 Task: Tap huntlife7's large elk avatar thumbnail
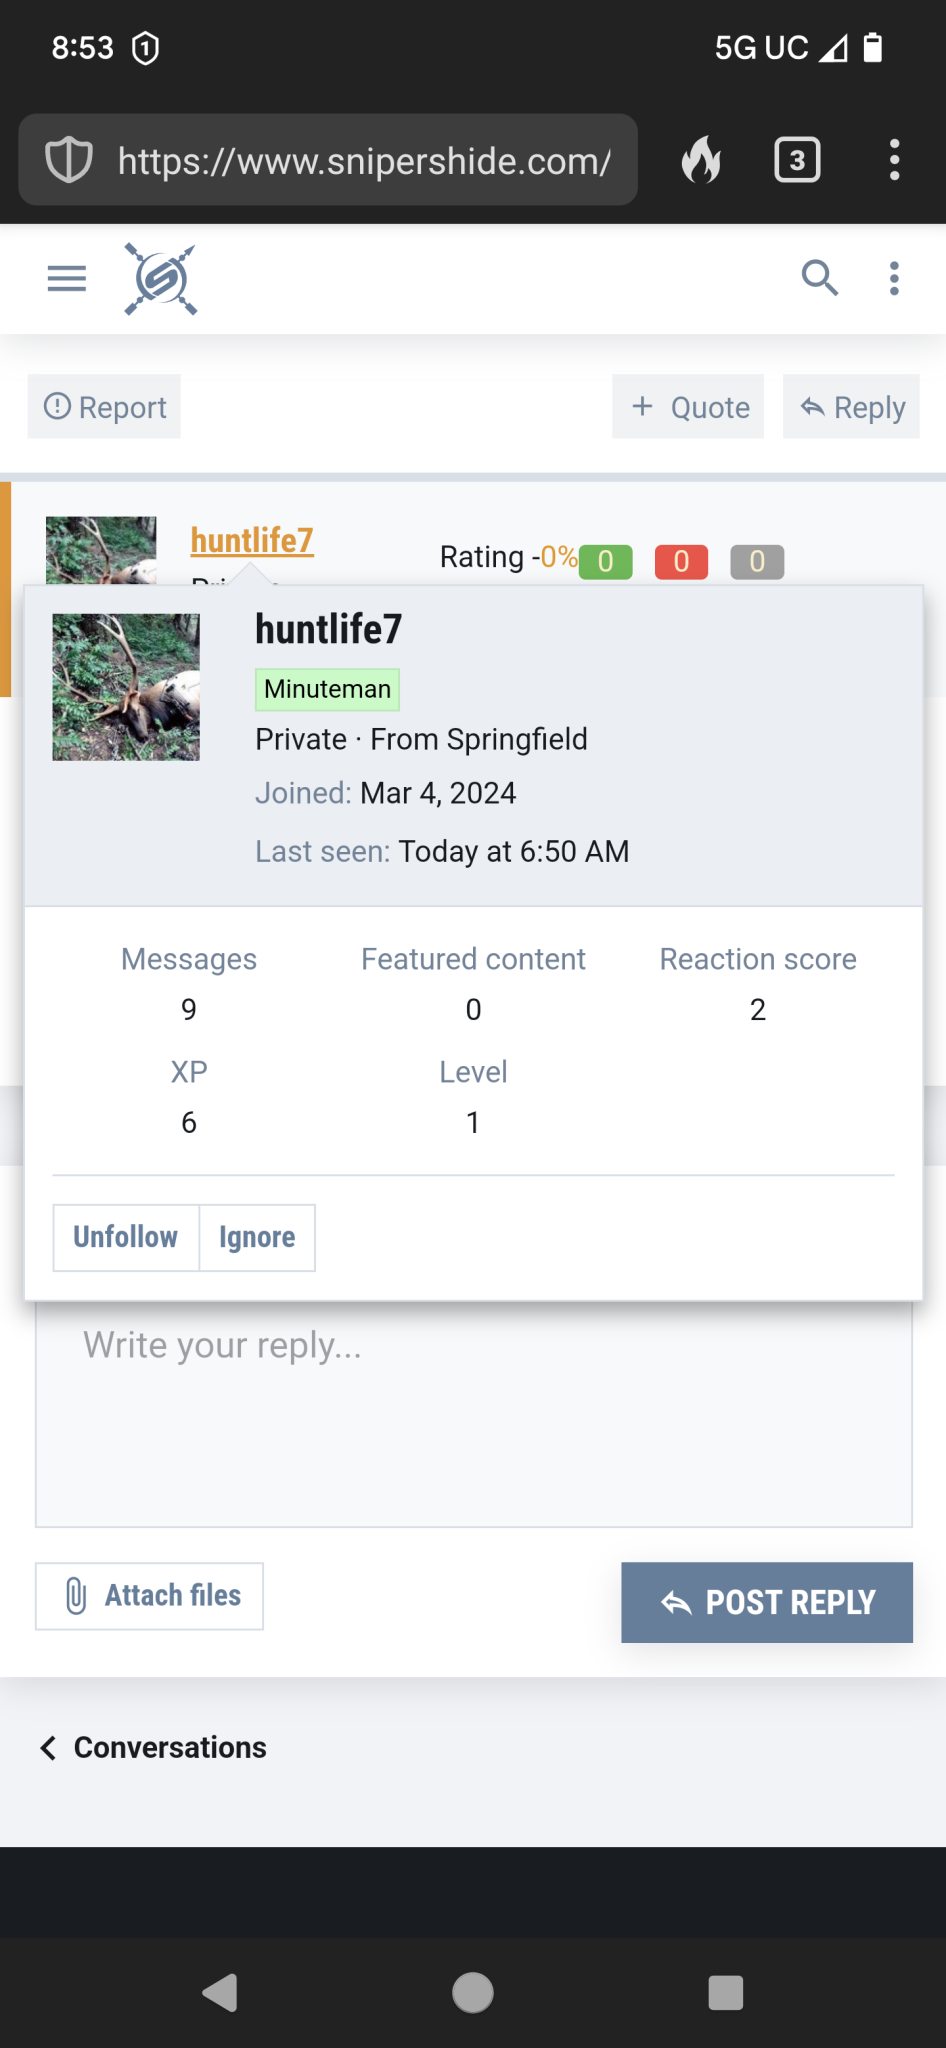tap(126, 687)
